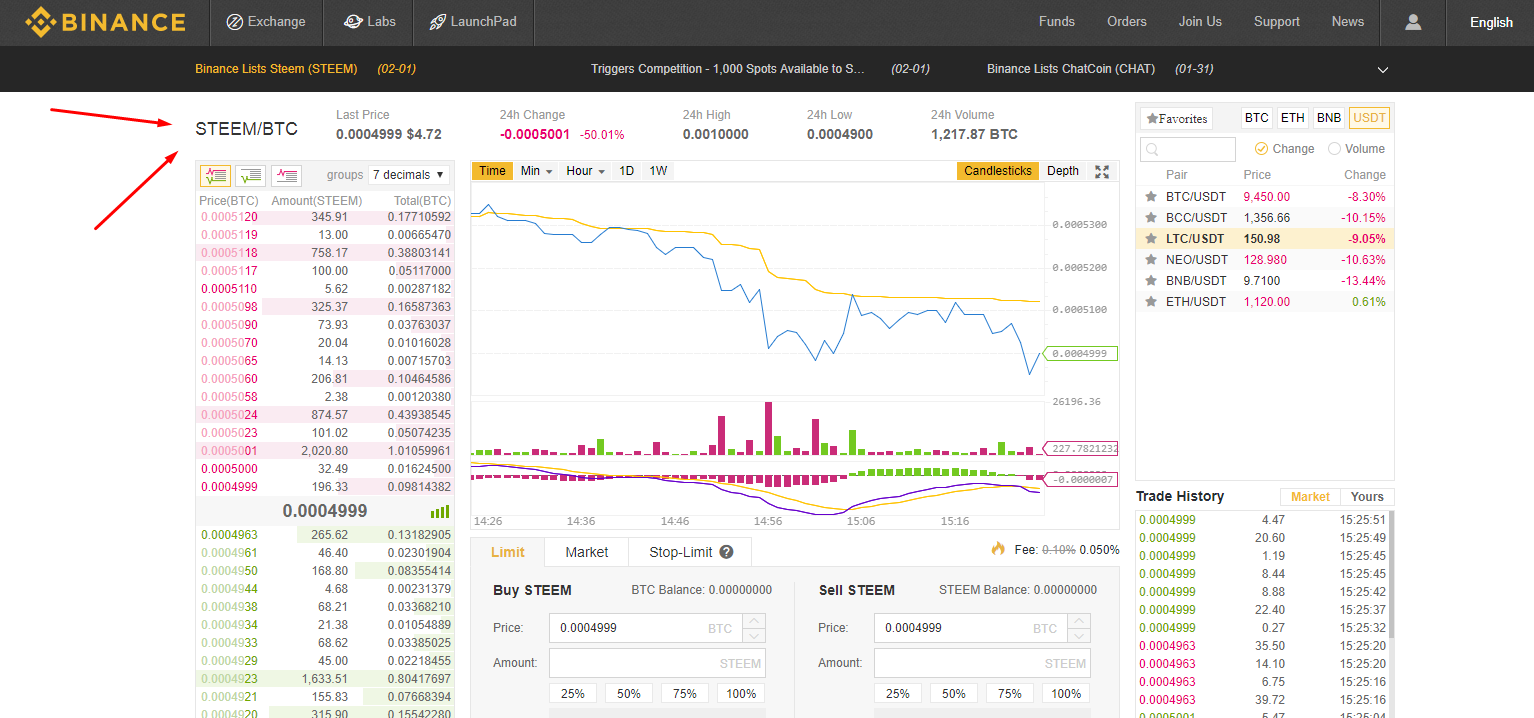Screen dimensions: 1534x718
Task: Switch market list to USDT
Action: click(x=1369, y=118)
